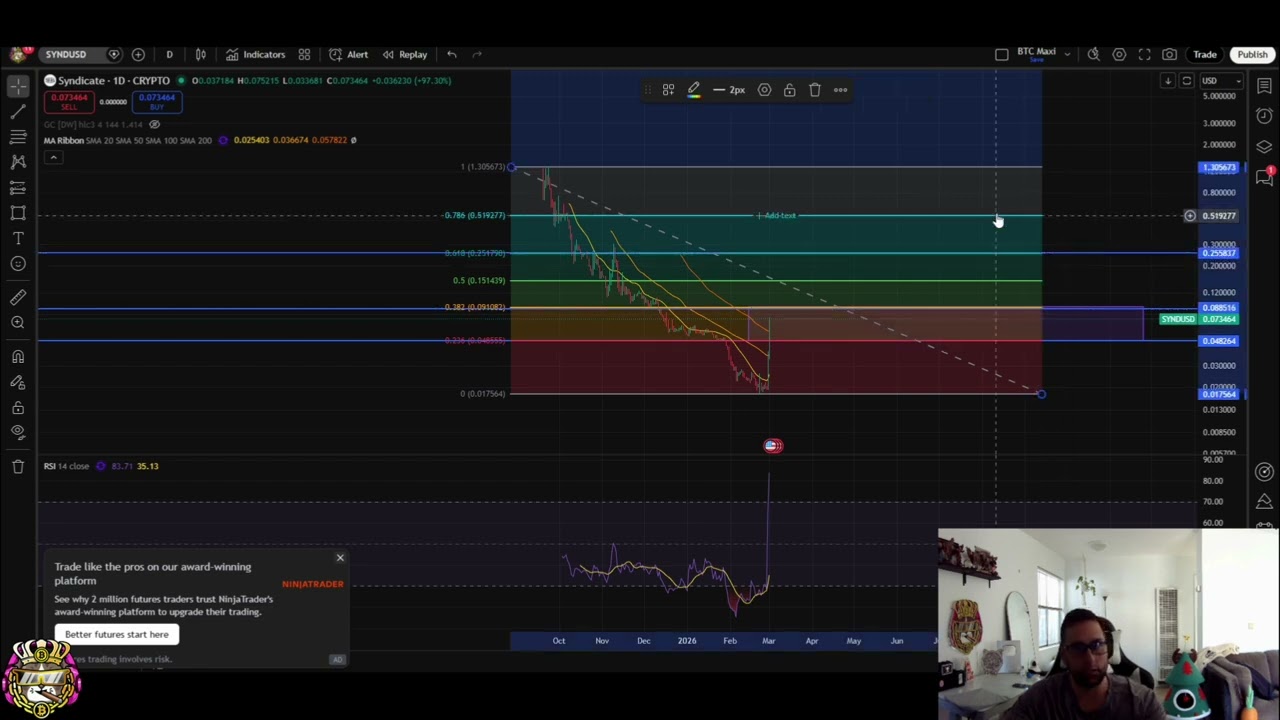Open candlestick chart type selector
The image size is (1280, 720).
click(200, 54)
